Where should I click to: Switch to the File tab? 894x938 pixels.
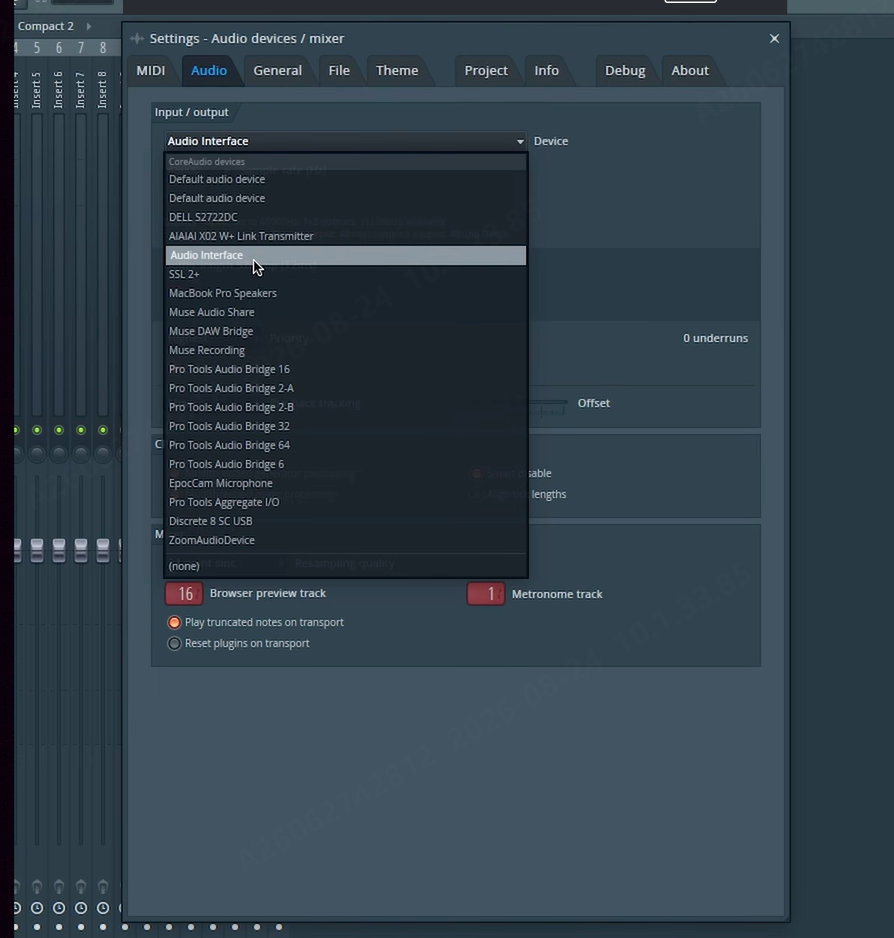pos(339,71)
